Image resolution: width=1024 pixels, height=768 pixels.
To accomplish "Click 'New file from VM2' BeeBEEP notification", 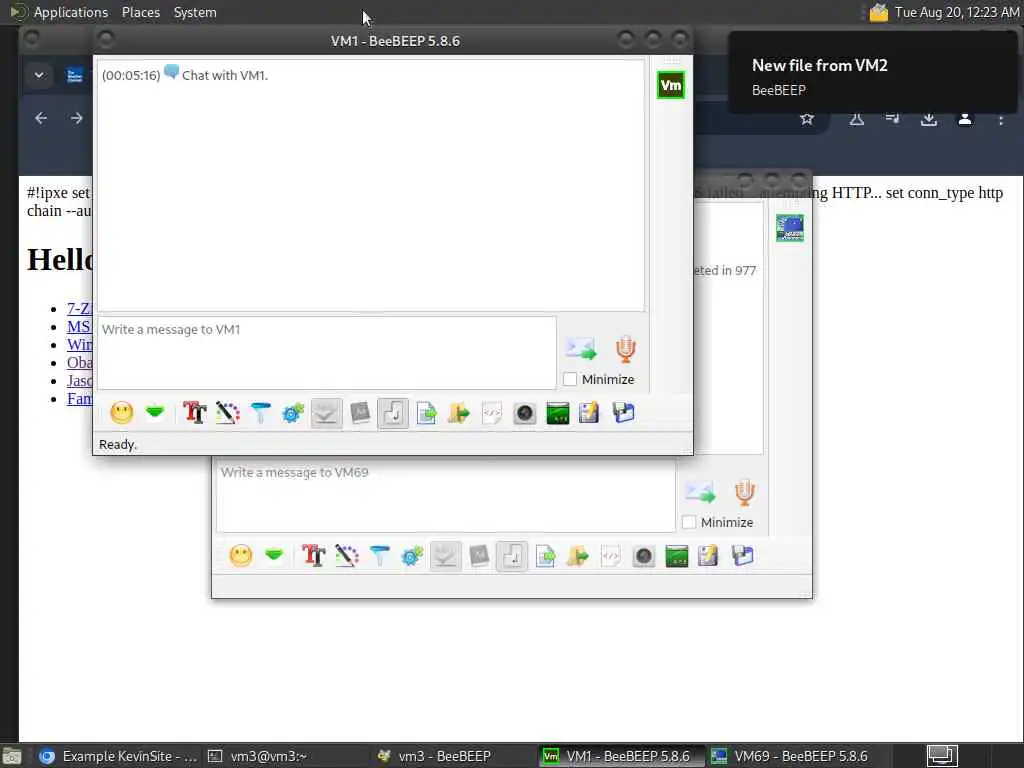I will click(x=872, y=72).
